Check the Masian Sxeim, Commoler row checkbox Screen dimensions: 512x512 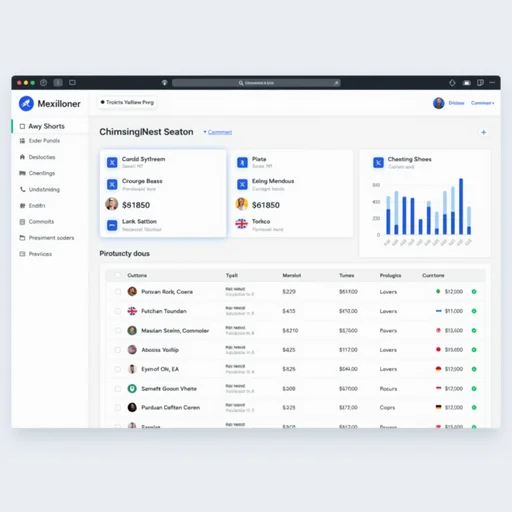tap(118, 330)
